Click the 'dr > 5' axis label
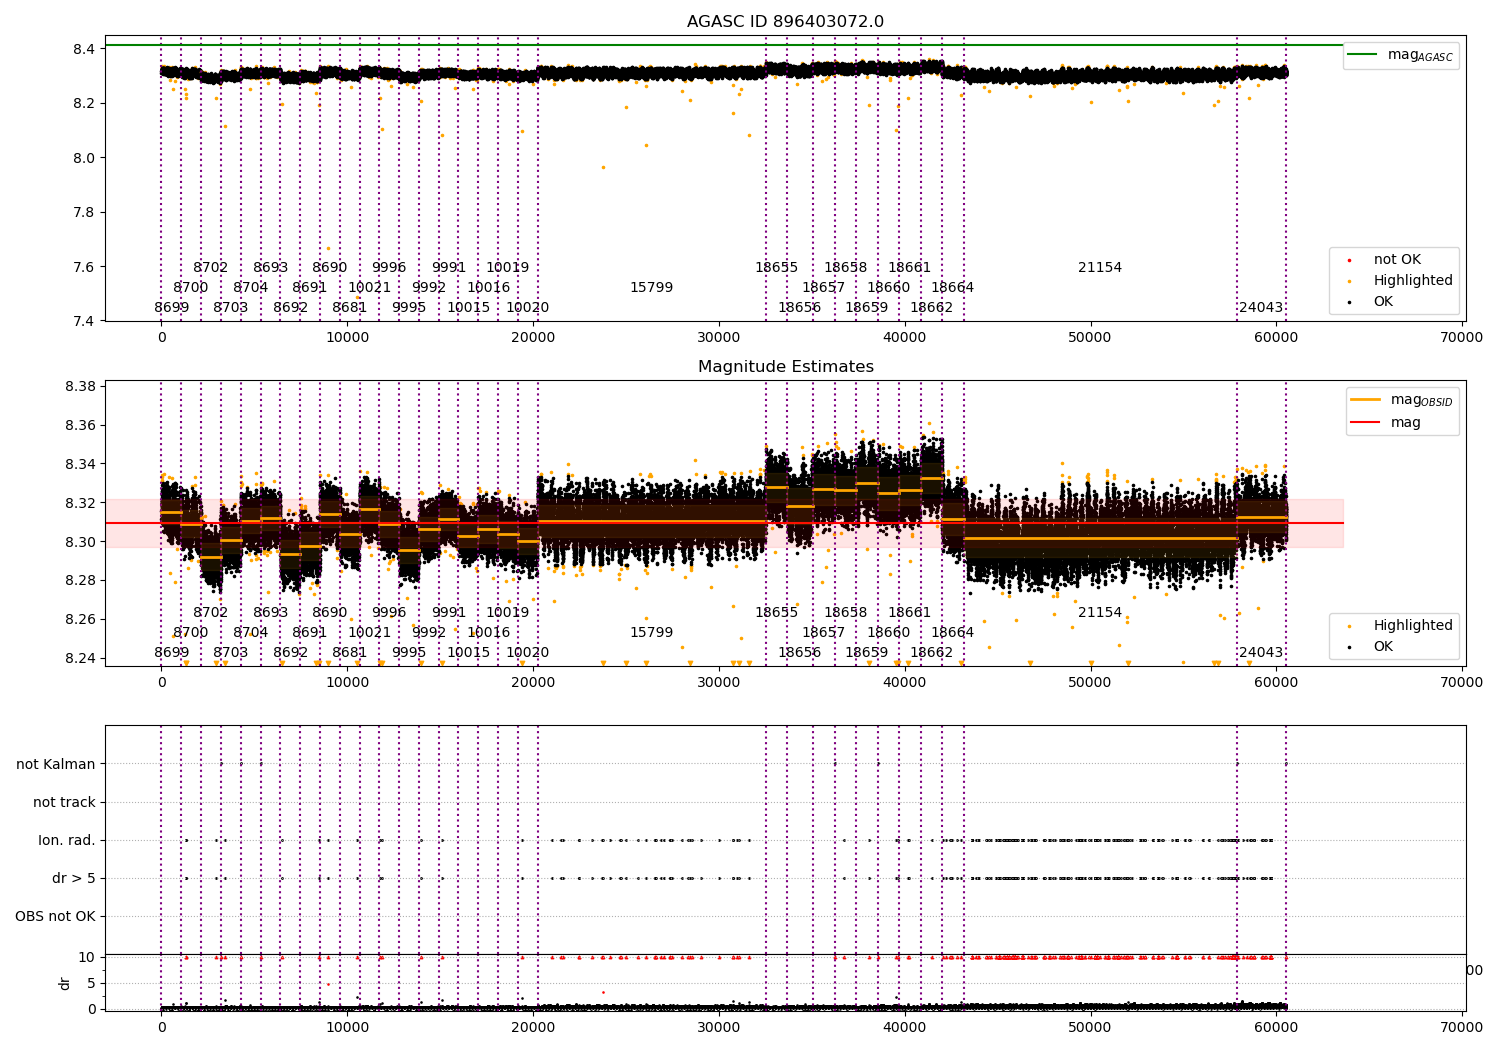Screen dimensions: 1500x1050 coord(74,878)
